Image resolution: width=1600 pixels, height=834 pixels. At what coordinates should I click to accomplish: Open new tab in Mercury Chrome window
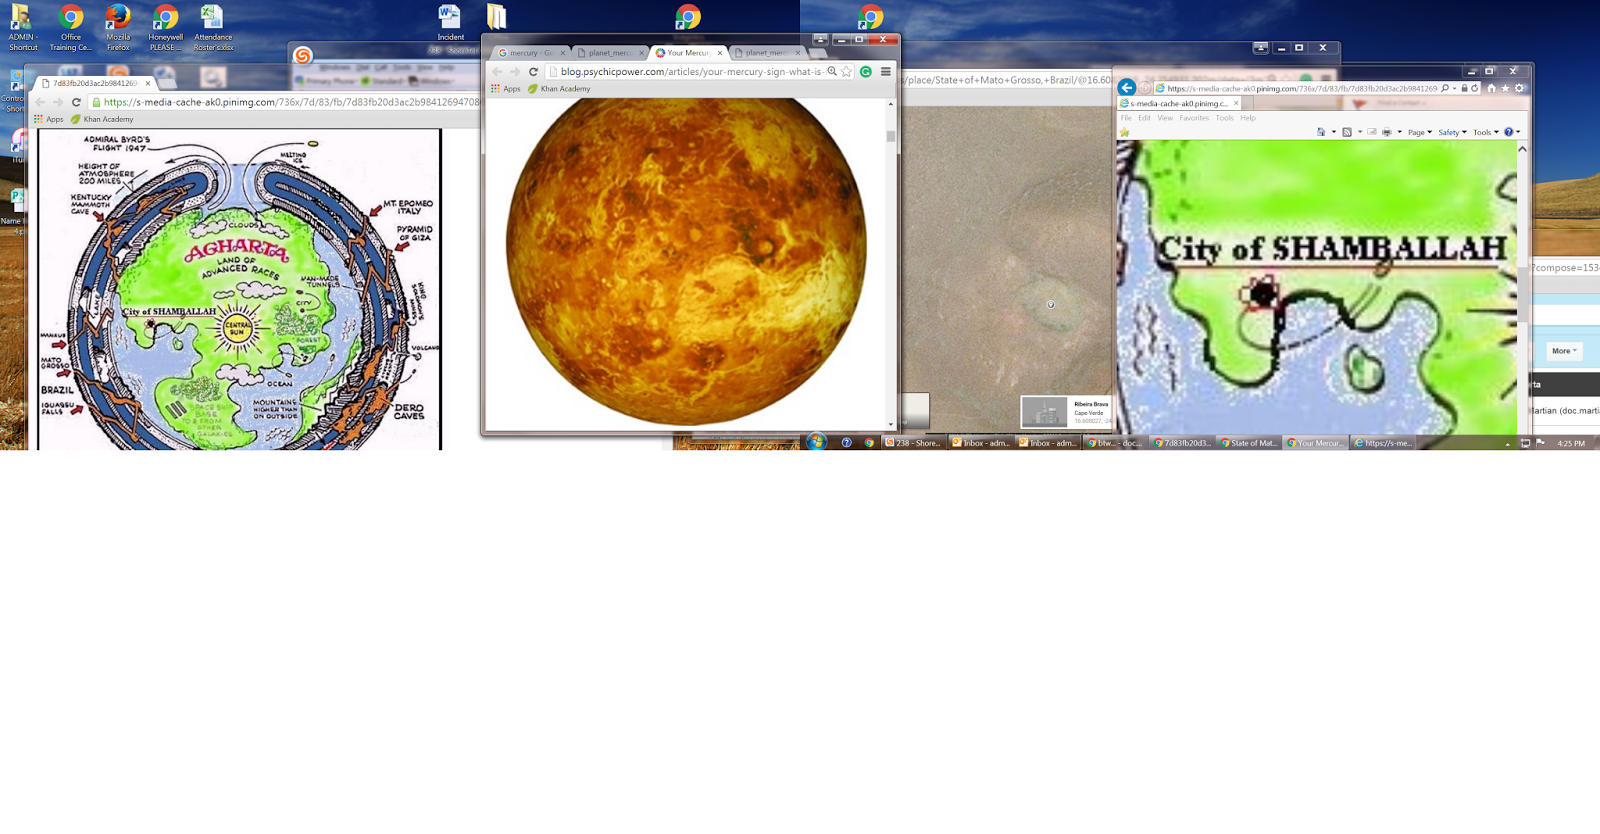tap(818, 53)
